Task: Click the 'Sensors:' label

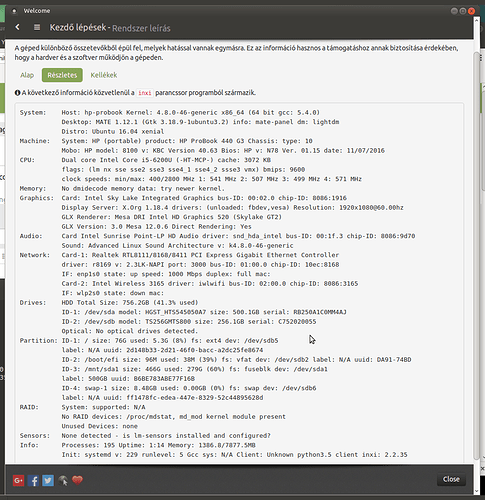Action: coord(35,436)
